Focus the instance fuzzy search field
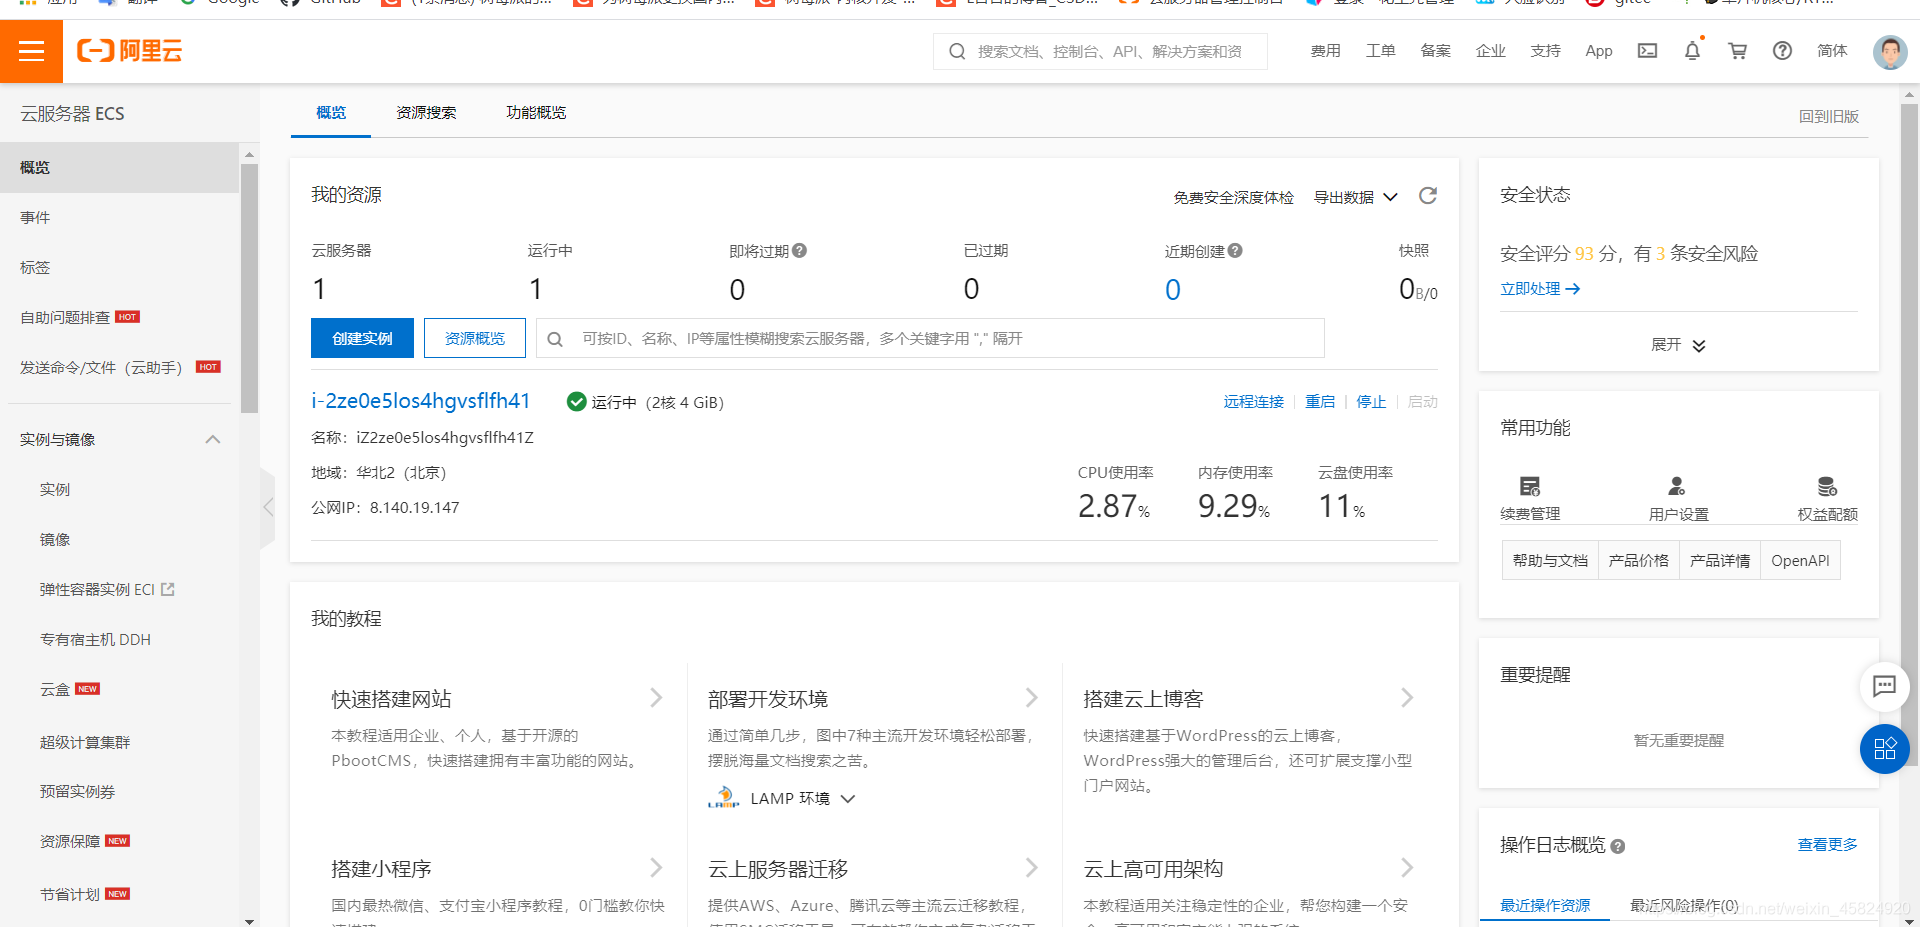 pos(930,338)
